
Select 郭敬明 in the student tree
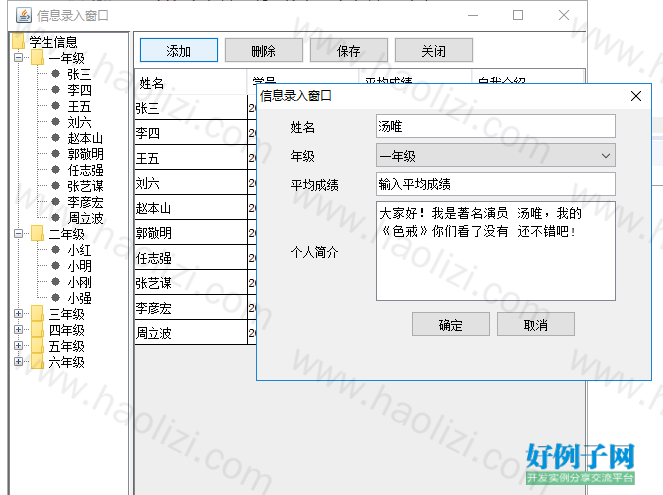(85, 154)
